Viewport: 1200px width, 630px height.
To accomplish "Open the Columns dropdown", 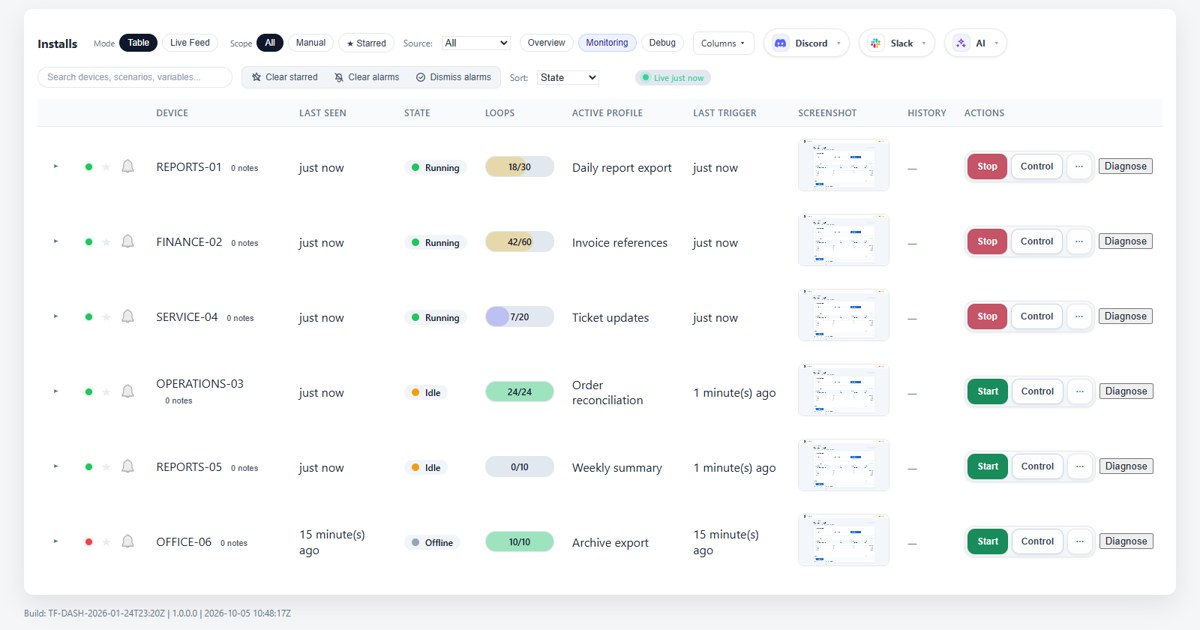I will point(724,43).
